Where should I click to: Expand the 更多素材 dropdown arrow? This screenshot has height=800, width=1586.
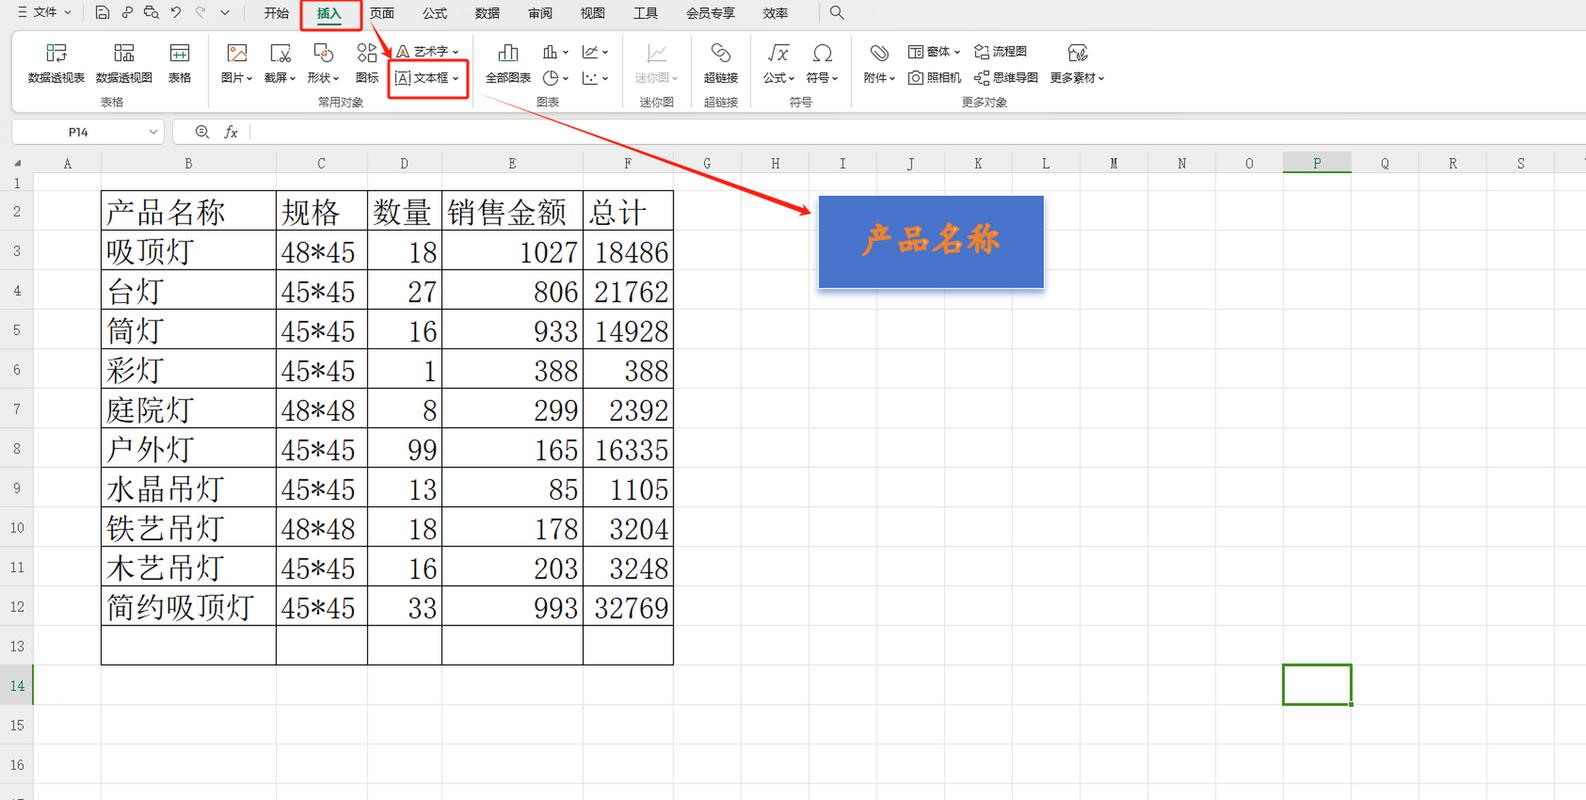[x=1101, y=78]
